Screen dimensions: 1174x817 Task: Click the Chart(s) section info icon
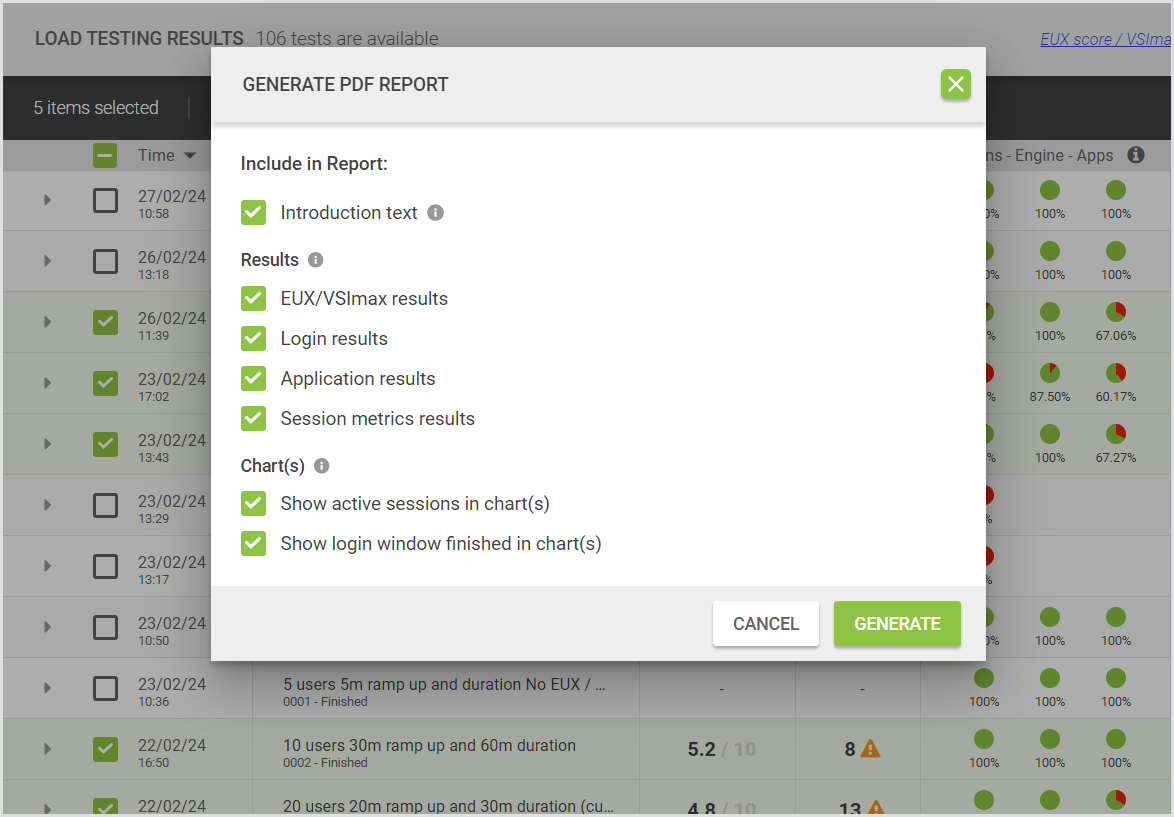pos(321,466)
